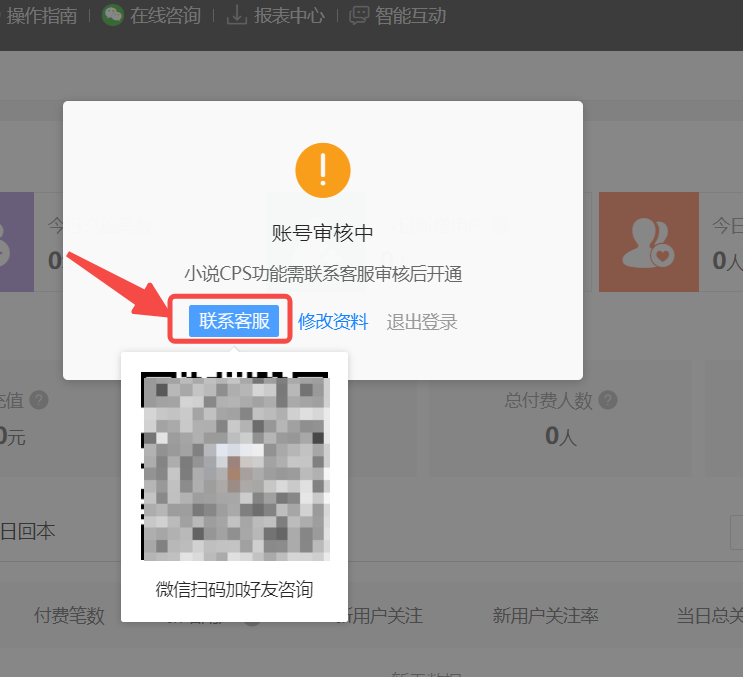This screenshot has height=677, width=743.
Task: Open the 修改资料 link
Action: click(x=333, y=322)
